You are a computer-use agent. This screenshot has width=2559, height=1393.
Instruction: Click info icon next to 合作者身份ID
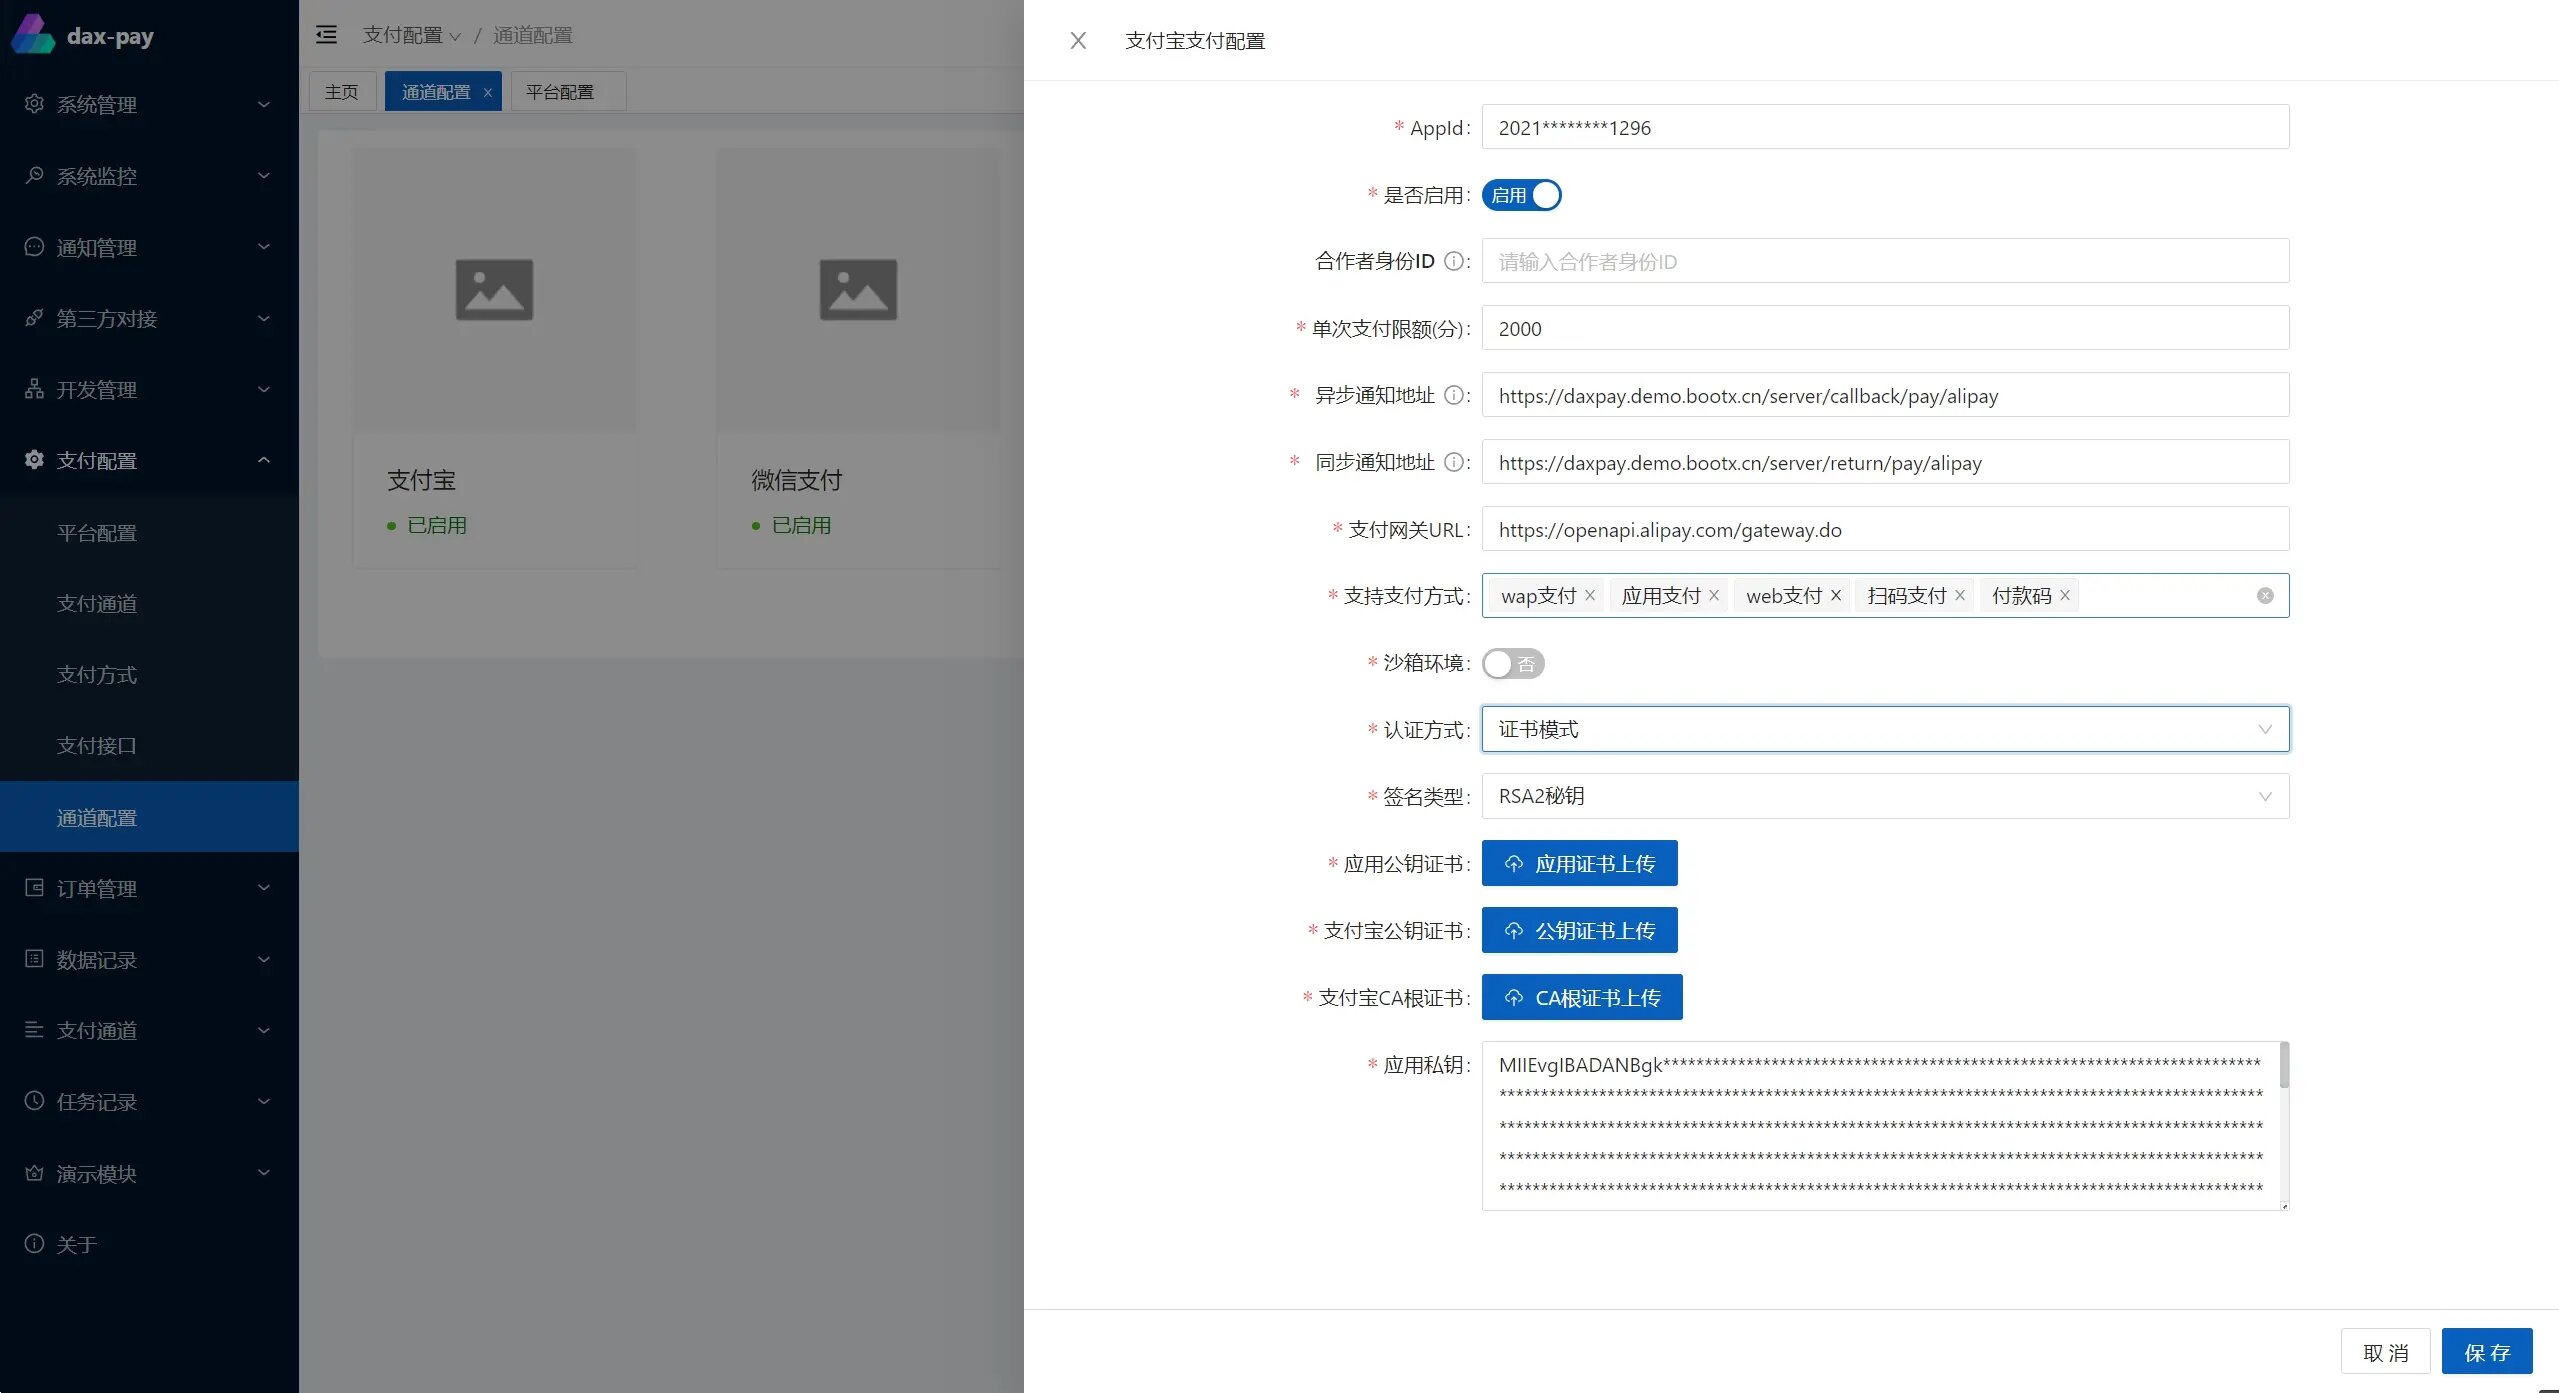tap(1454, 261)
